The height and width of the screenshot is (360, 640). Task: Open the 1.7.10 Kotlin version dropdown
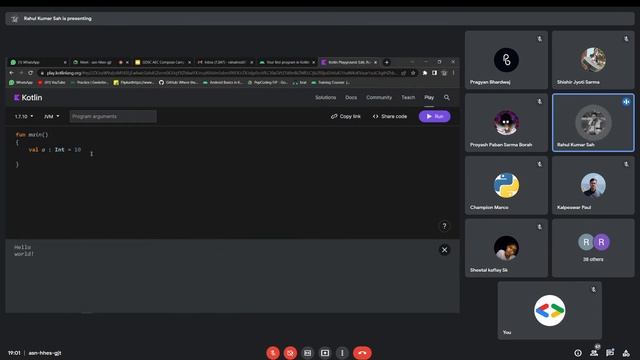pos(24,116)
